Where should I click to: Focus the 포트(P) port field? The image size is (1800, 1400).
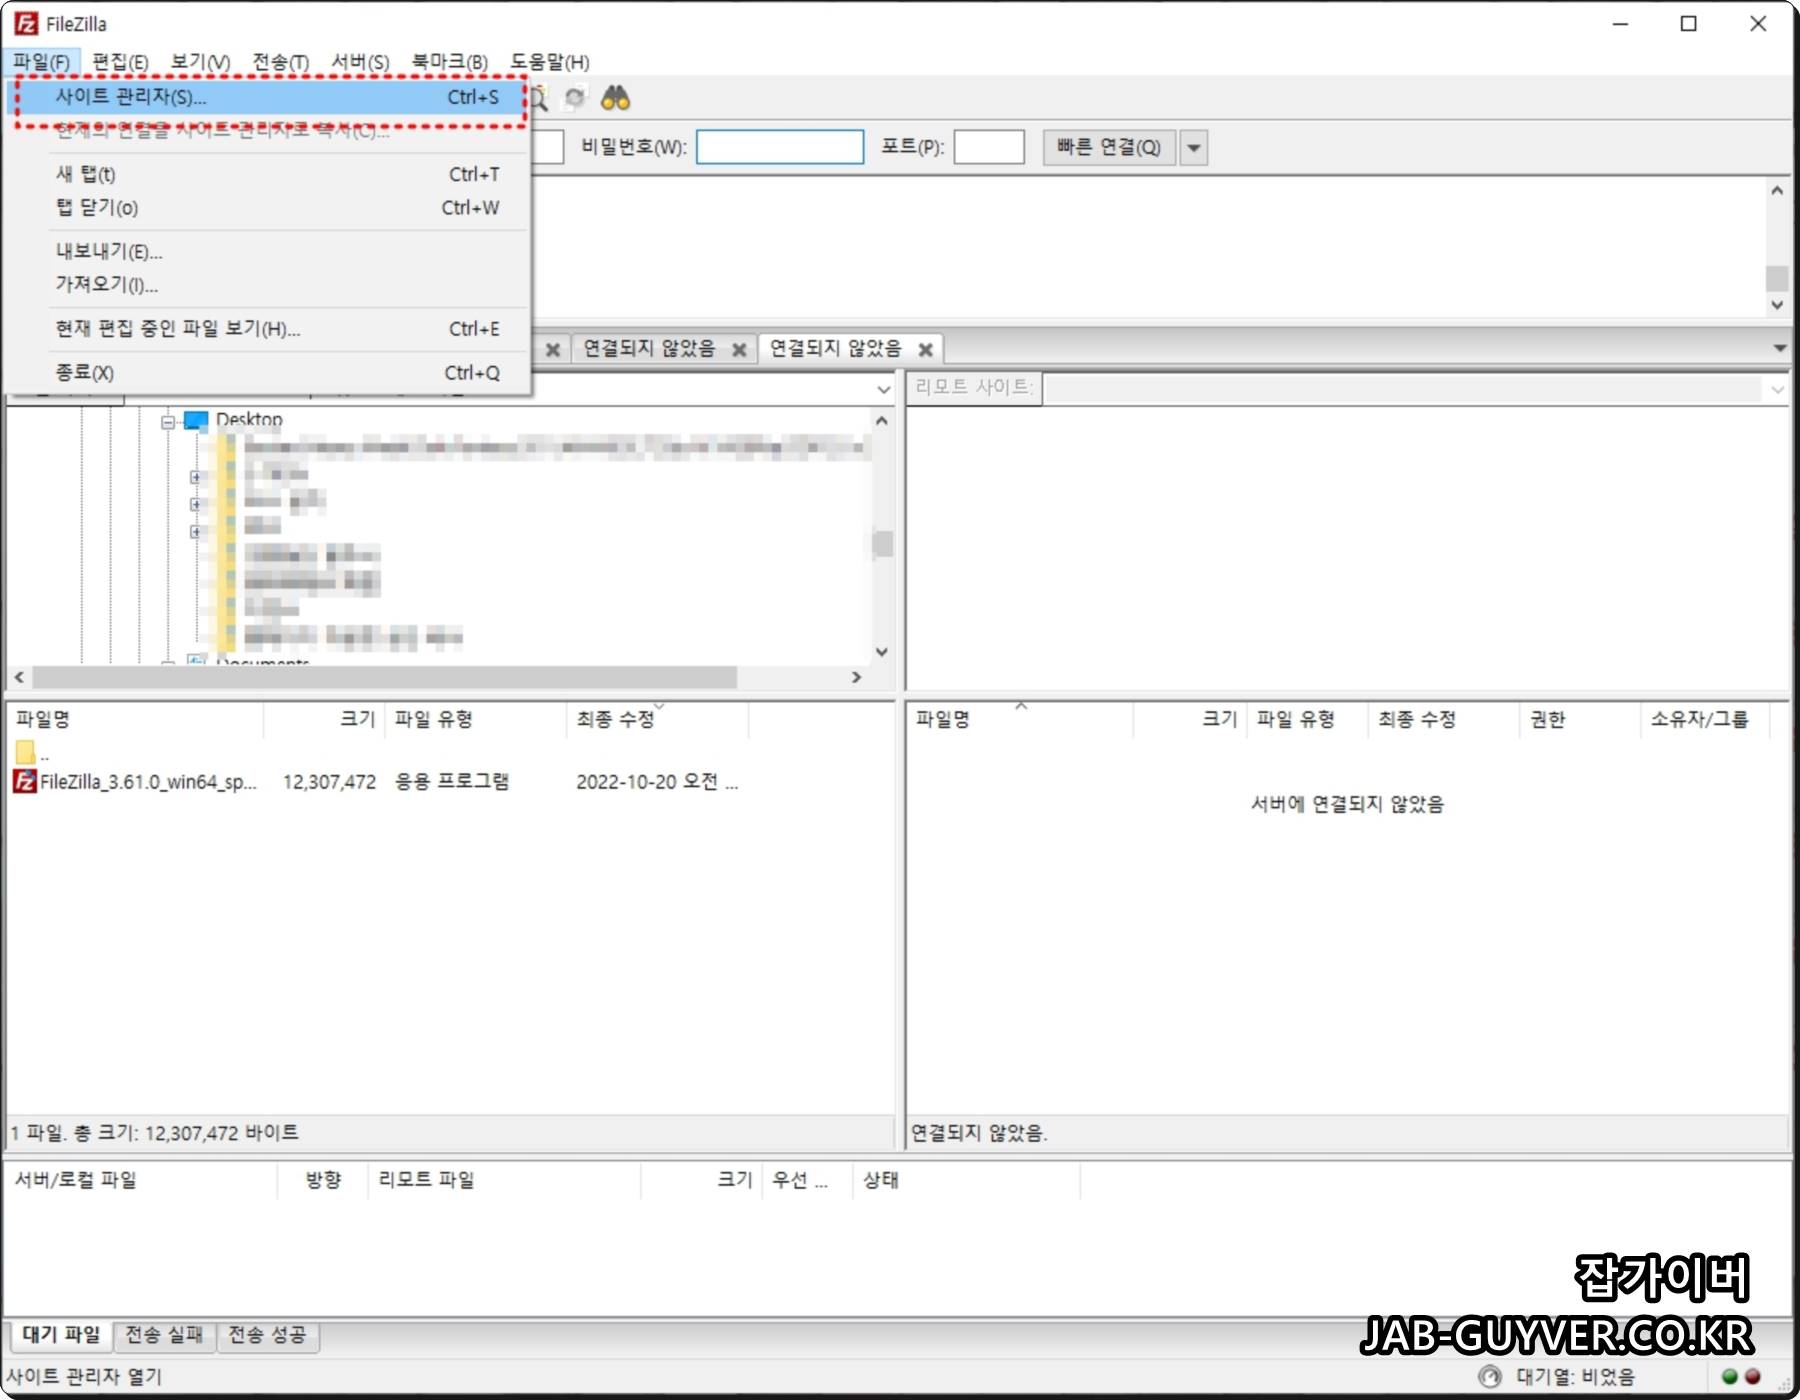(x=989, y=147)
